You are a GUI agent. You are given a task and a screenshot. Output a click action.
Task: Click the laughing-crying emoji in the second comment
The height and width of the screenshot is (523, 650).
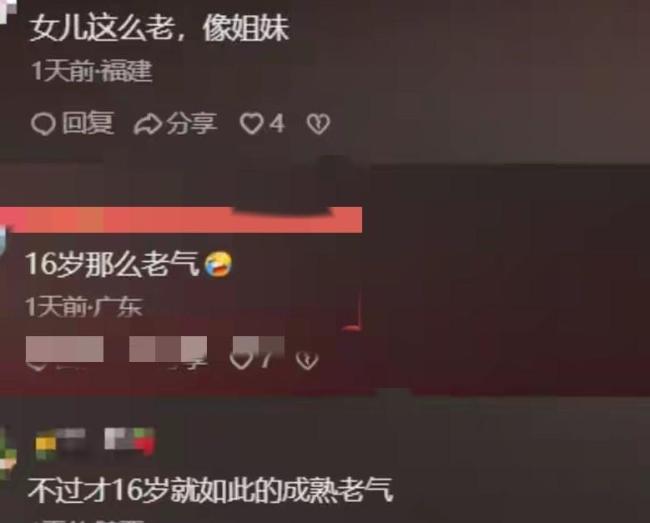click(x=218, y=264)
